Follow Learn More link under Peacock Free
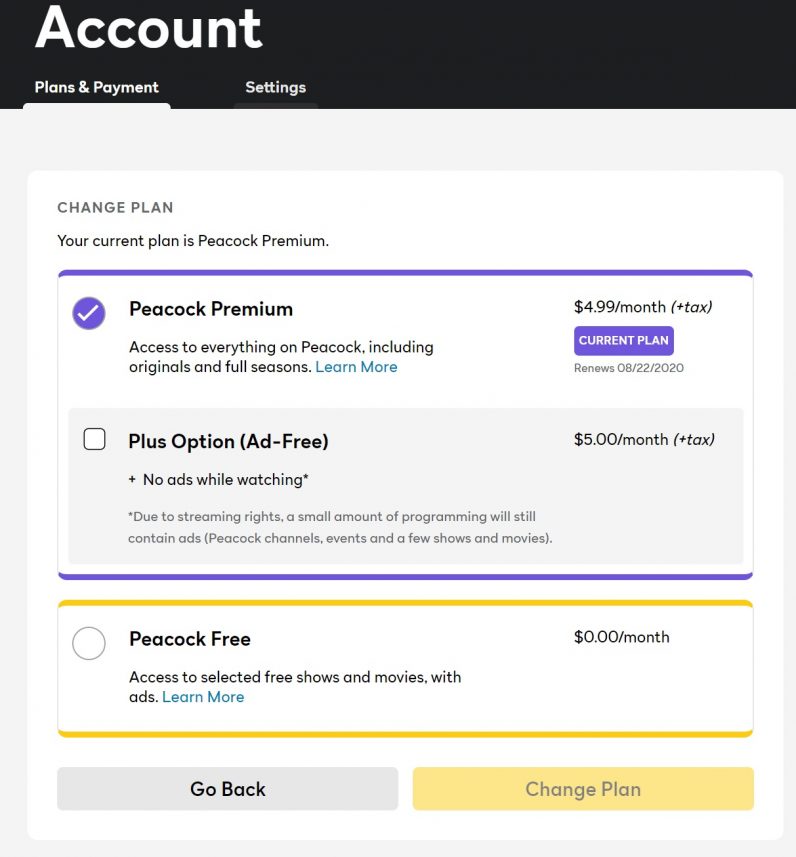Image resolution: width=796 pixels, height=857 pixels. (x=203, y=697)
